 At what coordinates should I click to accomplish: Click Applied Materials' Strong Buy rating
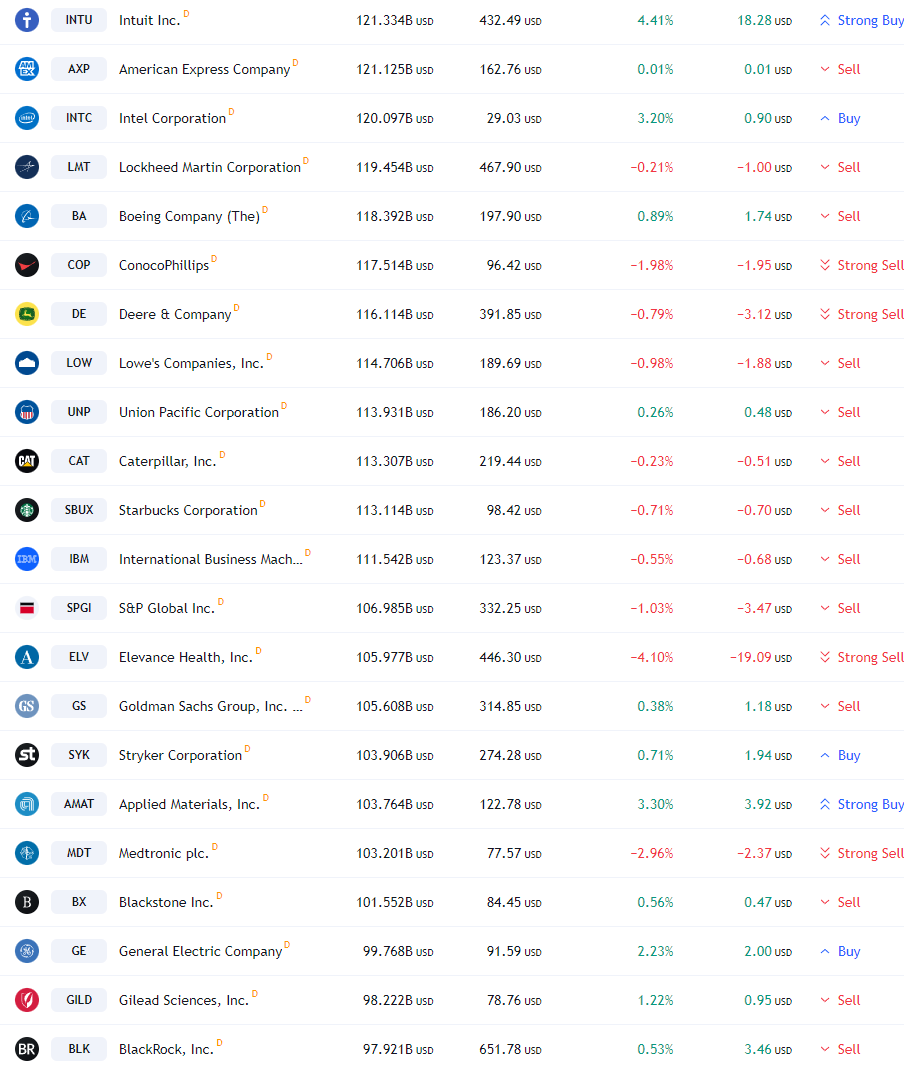click(x=862, y=804)
